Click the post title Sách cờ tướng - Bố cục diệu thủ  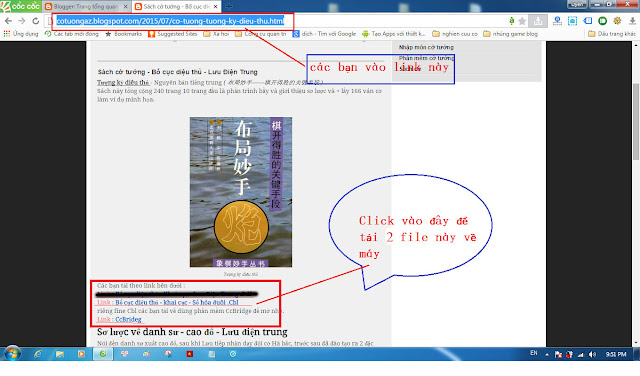click(x=178, y=72)
